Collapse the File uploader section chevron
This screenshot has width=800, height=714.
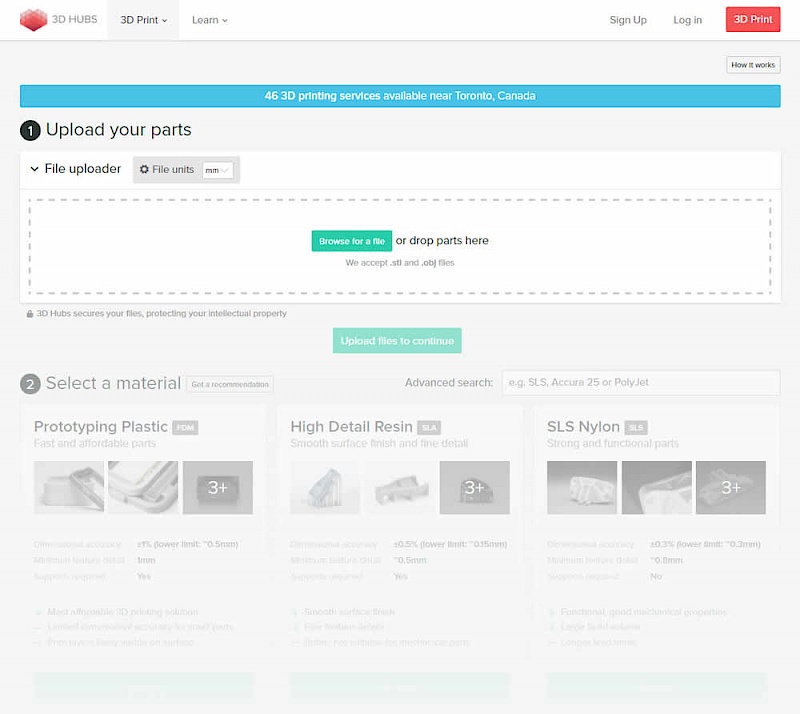click(x=34, y=170)
